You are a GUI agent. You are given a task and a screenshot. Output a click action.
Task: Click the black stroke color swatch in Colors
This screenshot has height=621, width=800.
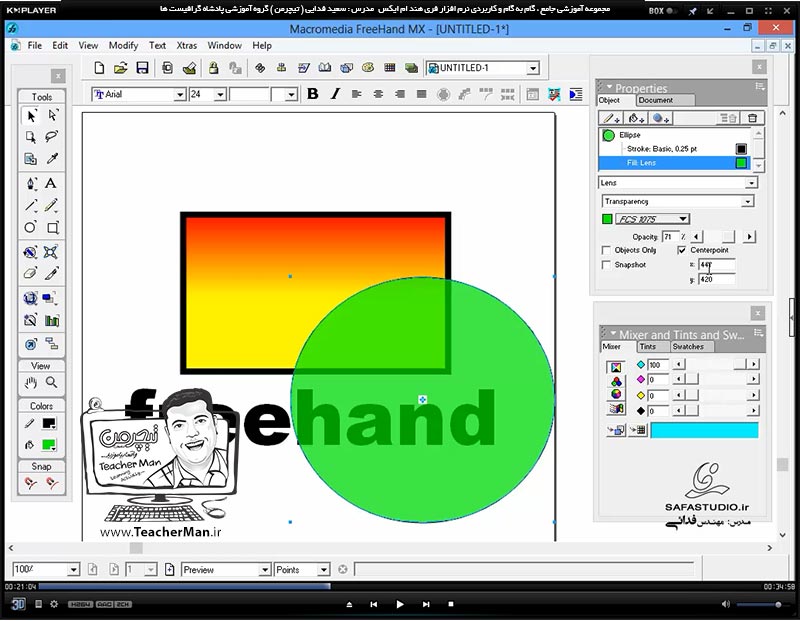click(49, 424)
